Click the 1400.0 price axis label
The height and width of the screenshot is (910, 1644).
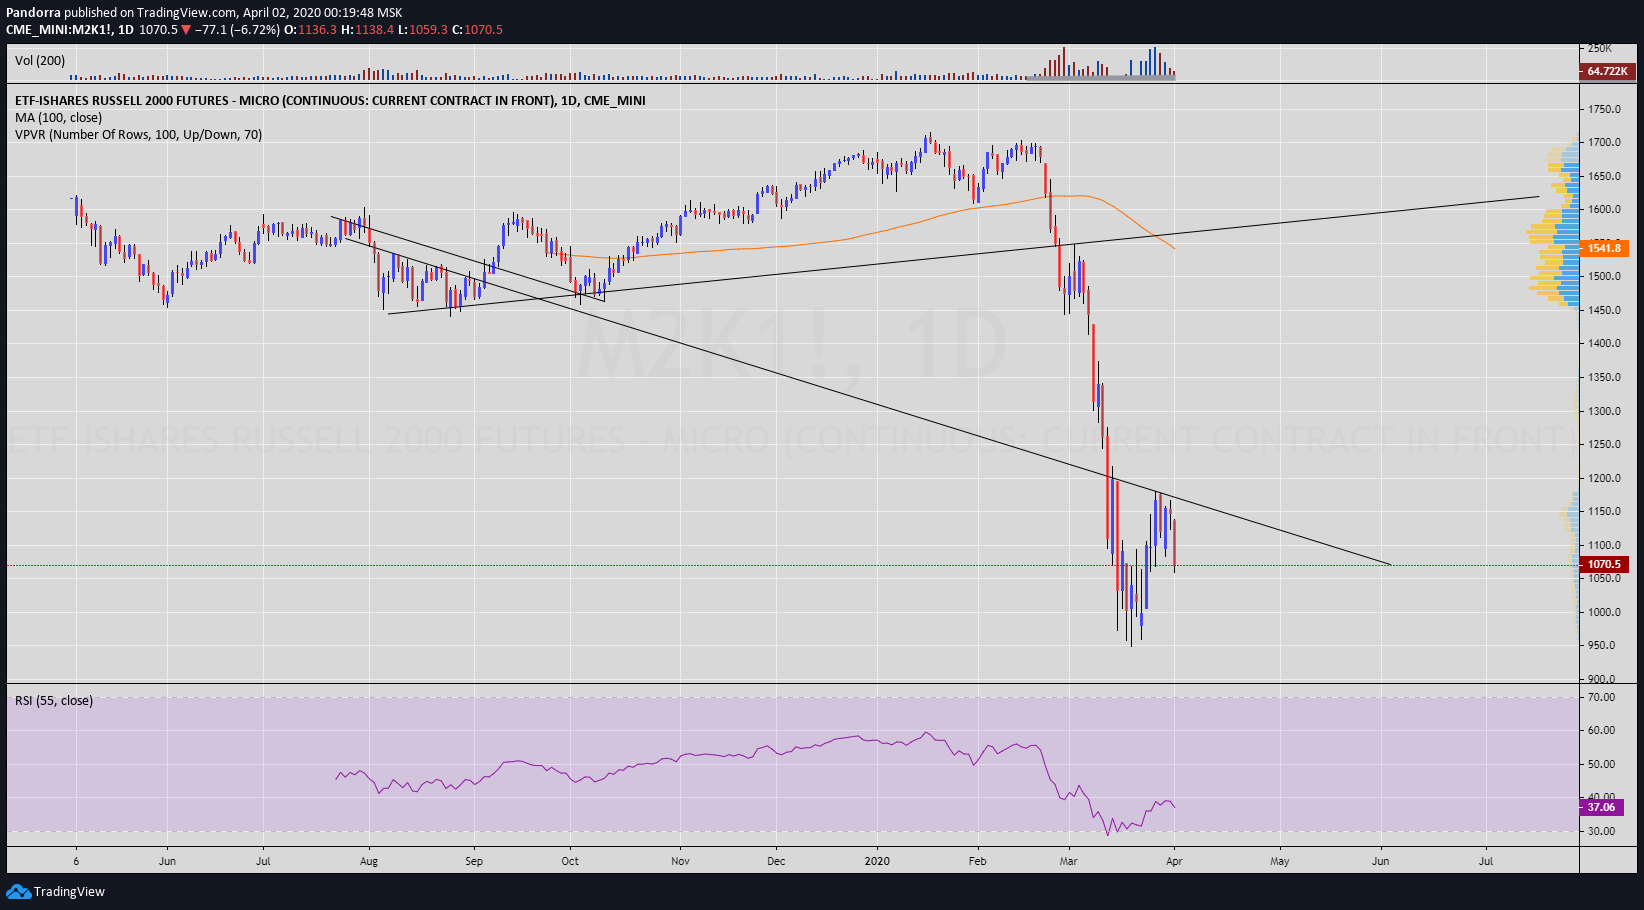(x=1604, y=344)
